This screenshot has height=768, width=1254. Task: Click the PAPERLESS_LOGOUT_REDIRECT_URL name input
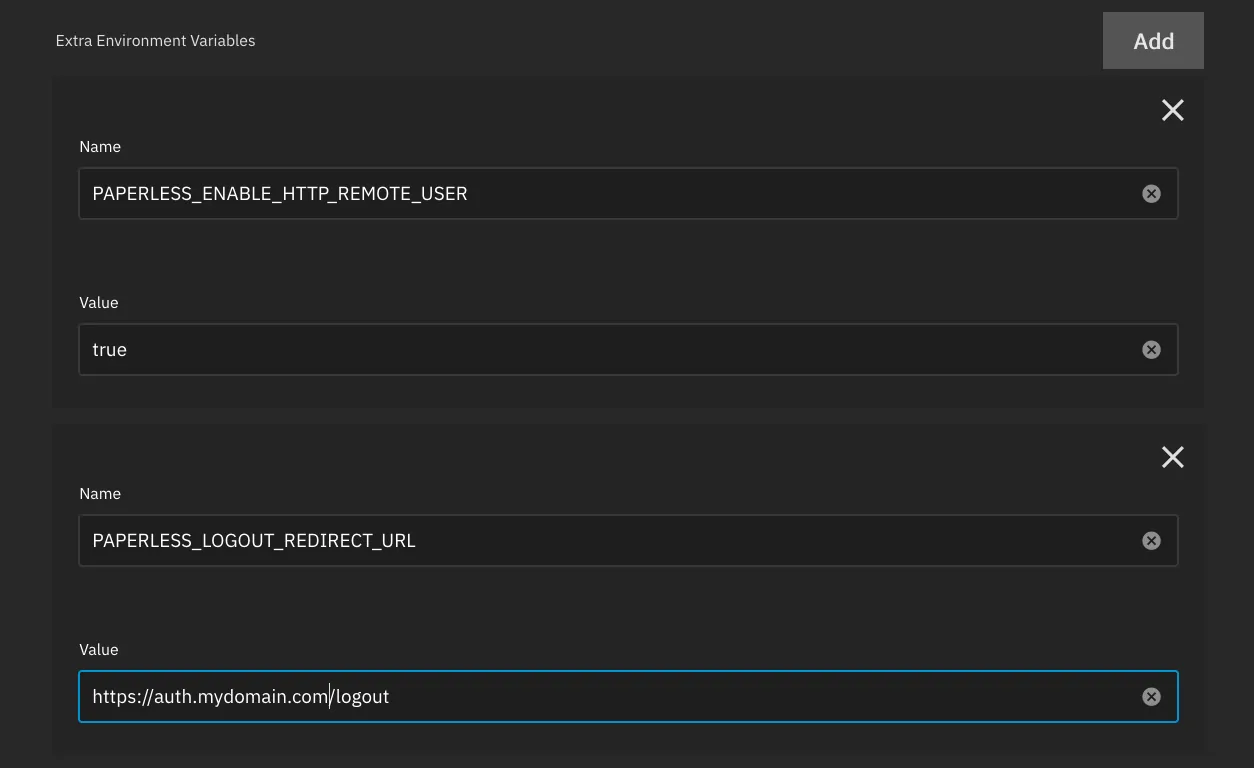[600, 540]
